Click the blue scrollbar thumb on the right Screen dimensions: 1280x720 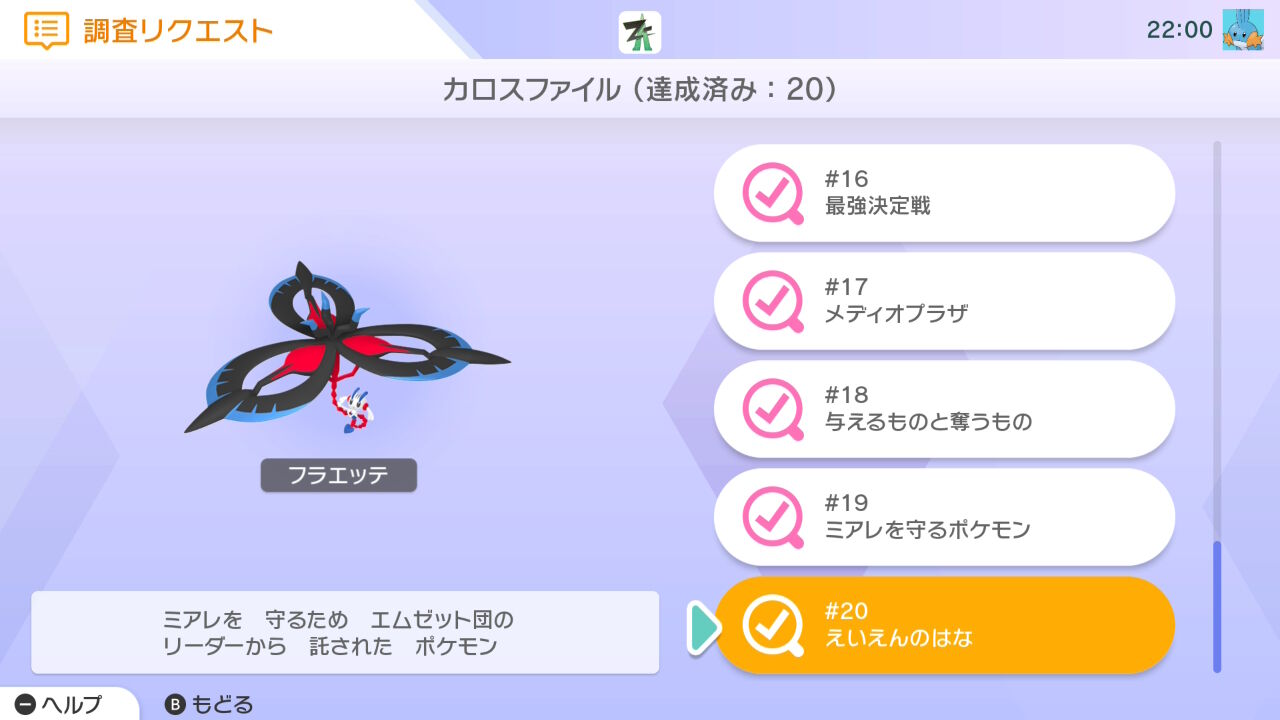point(1217,607)
